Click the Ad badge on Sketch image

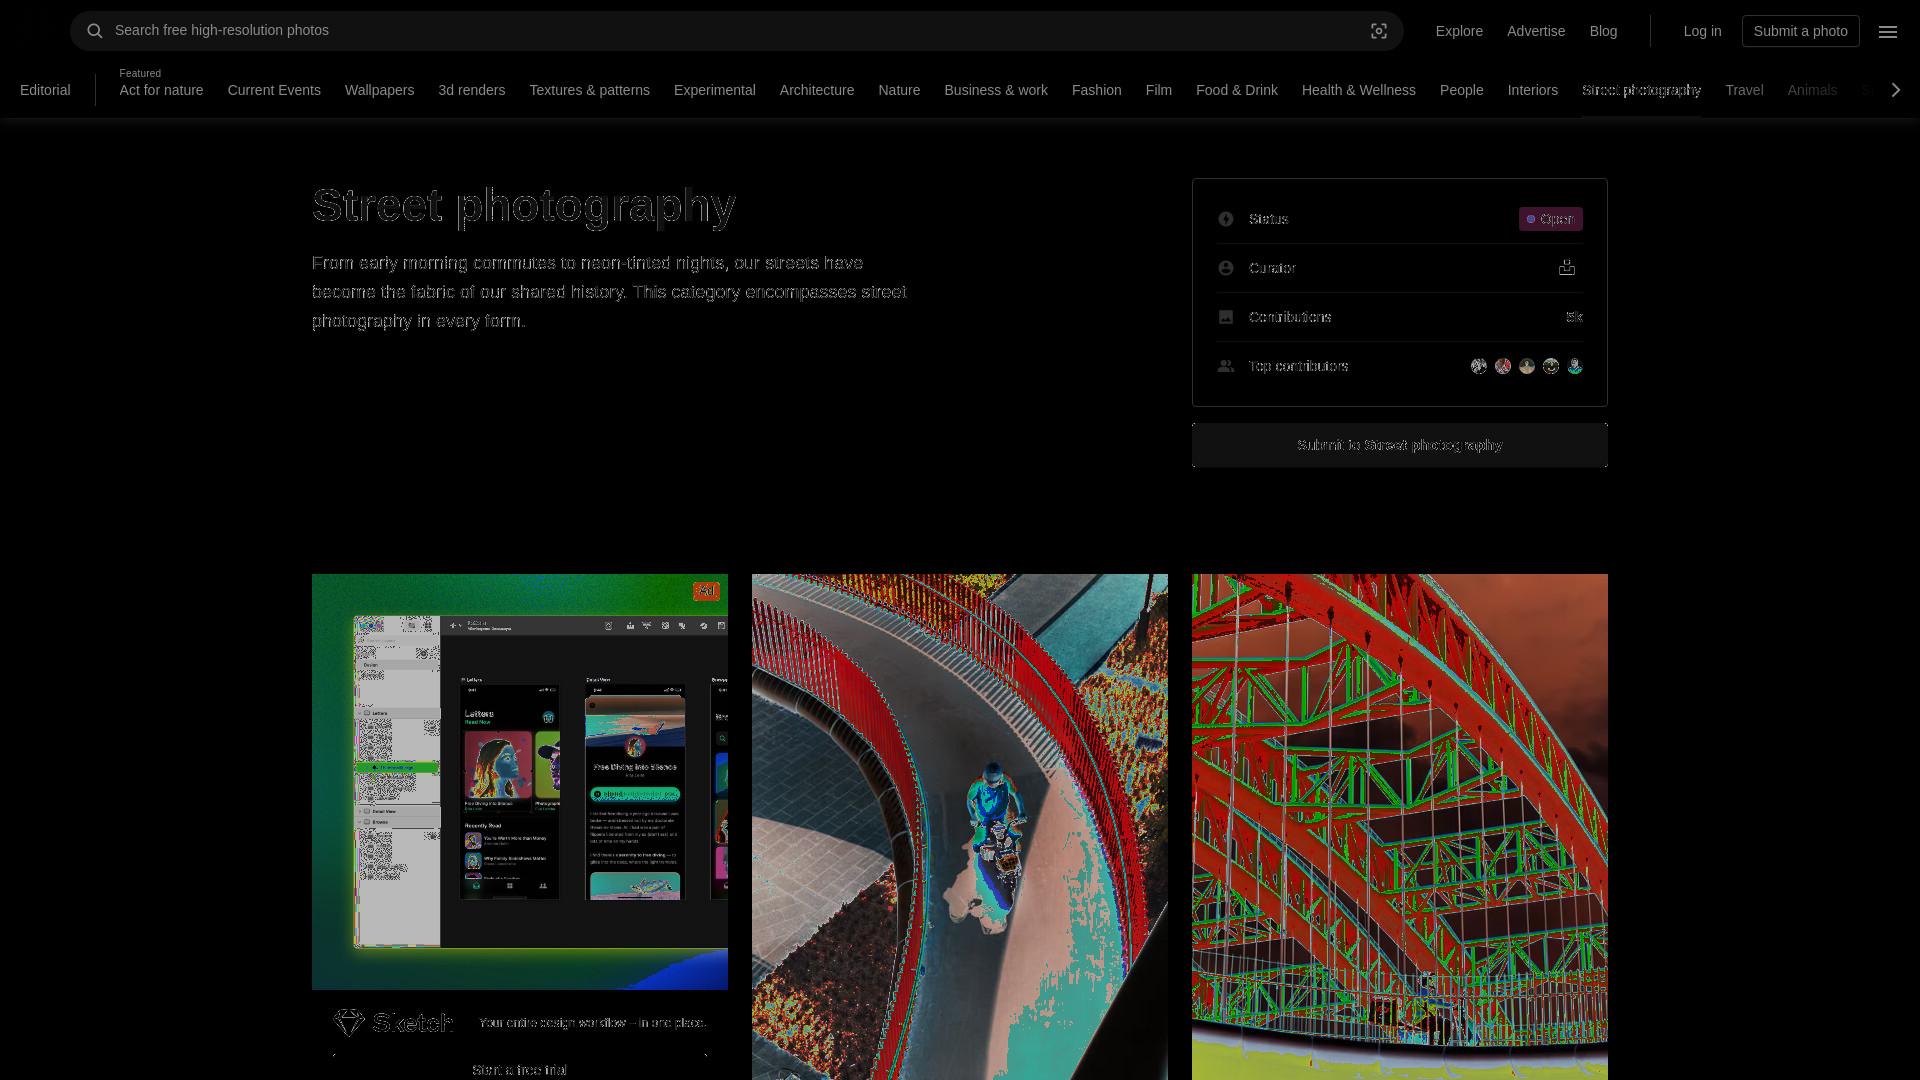coord(706,591)
